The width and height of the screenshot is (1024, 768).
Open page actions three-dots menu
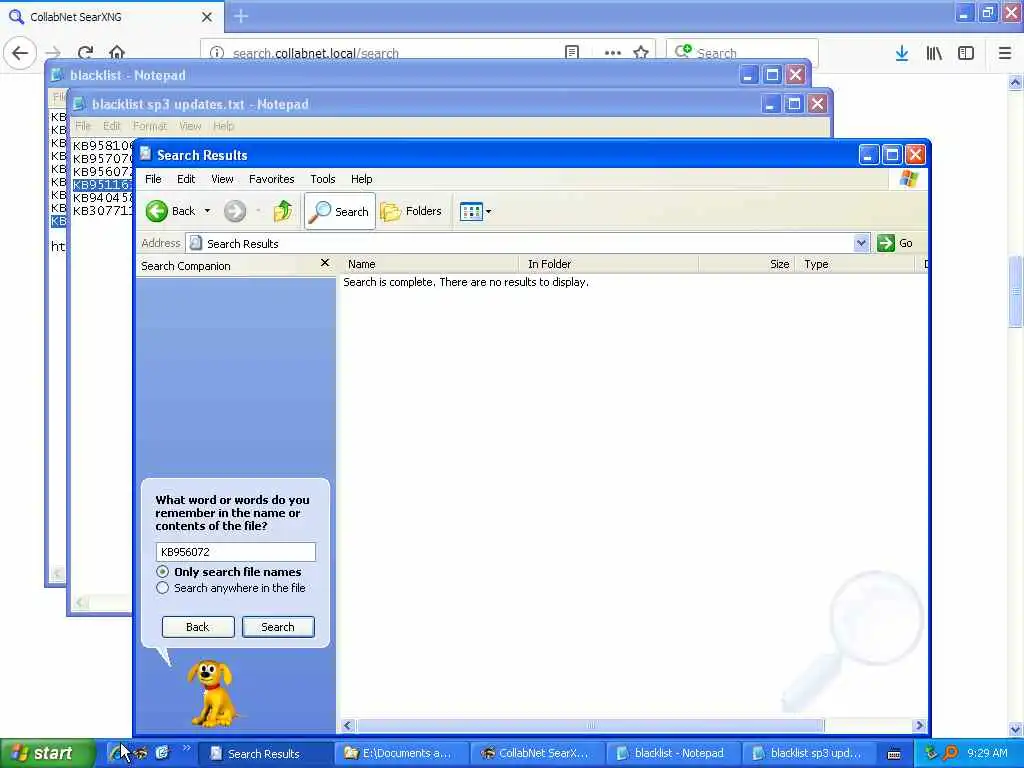[613, 52]
